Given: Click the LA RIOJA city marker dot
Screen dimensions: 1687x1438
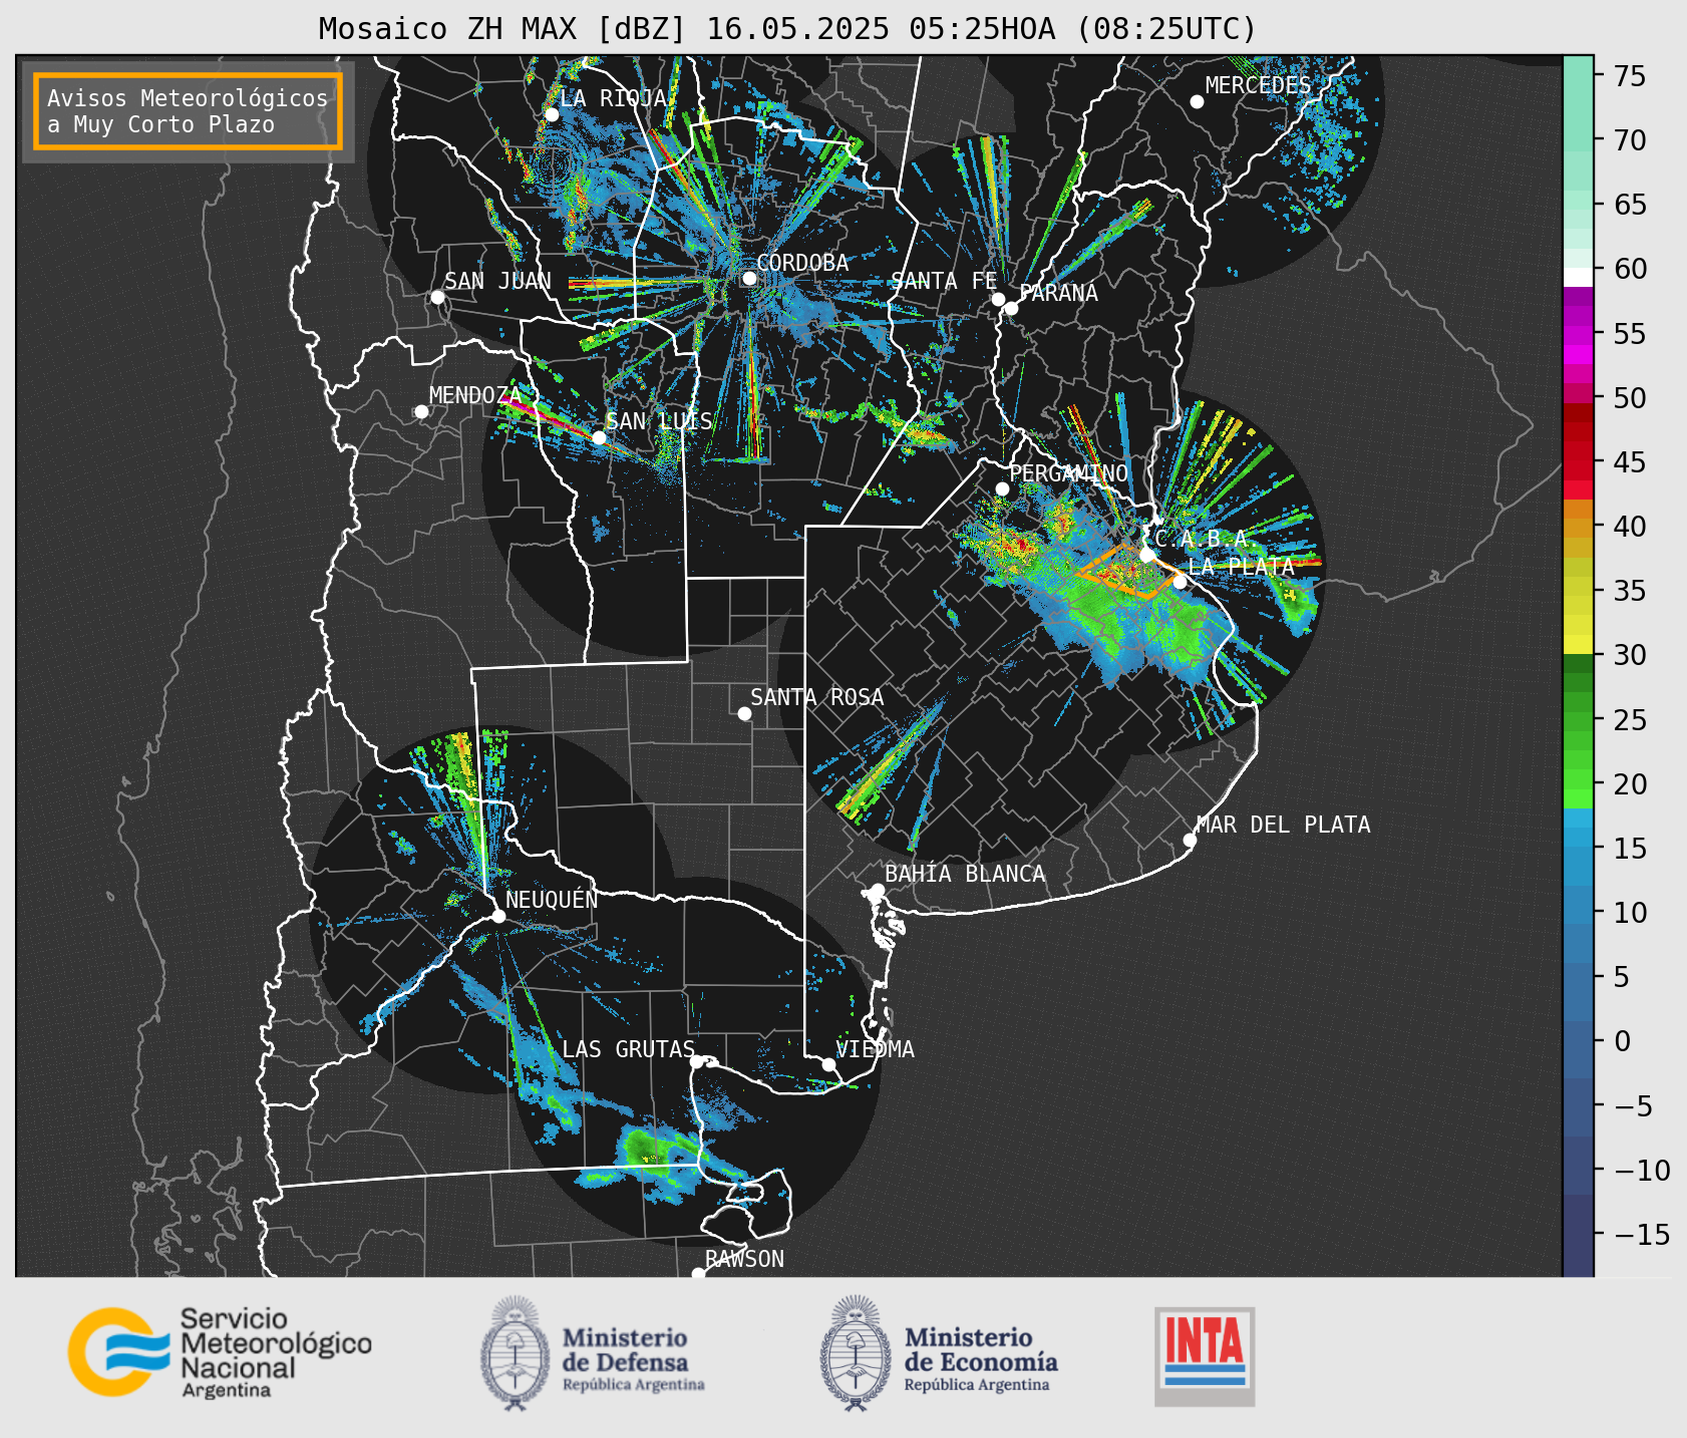Looking at the screenshot, I should [552, 115].
